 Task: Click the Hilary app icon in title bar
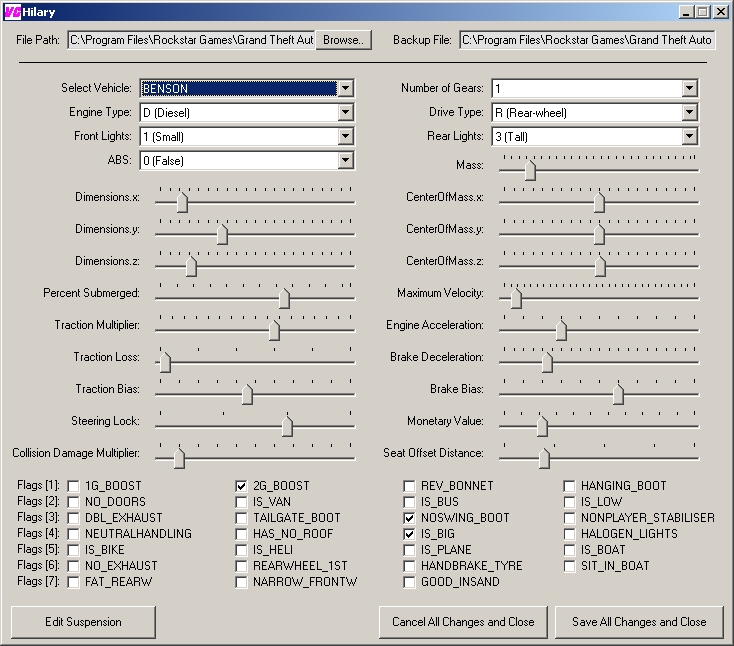[12, 12]
